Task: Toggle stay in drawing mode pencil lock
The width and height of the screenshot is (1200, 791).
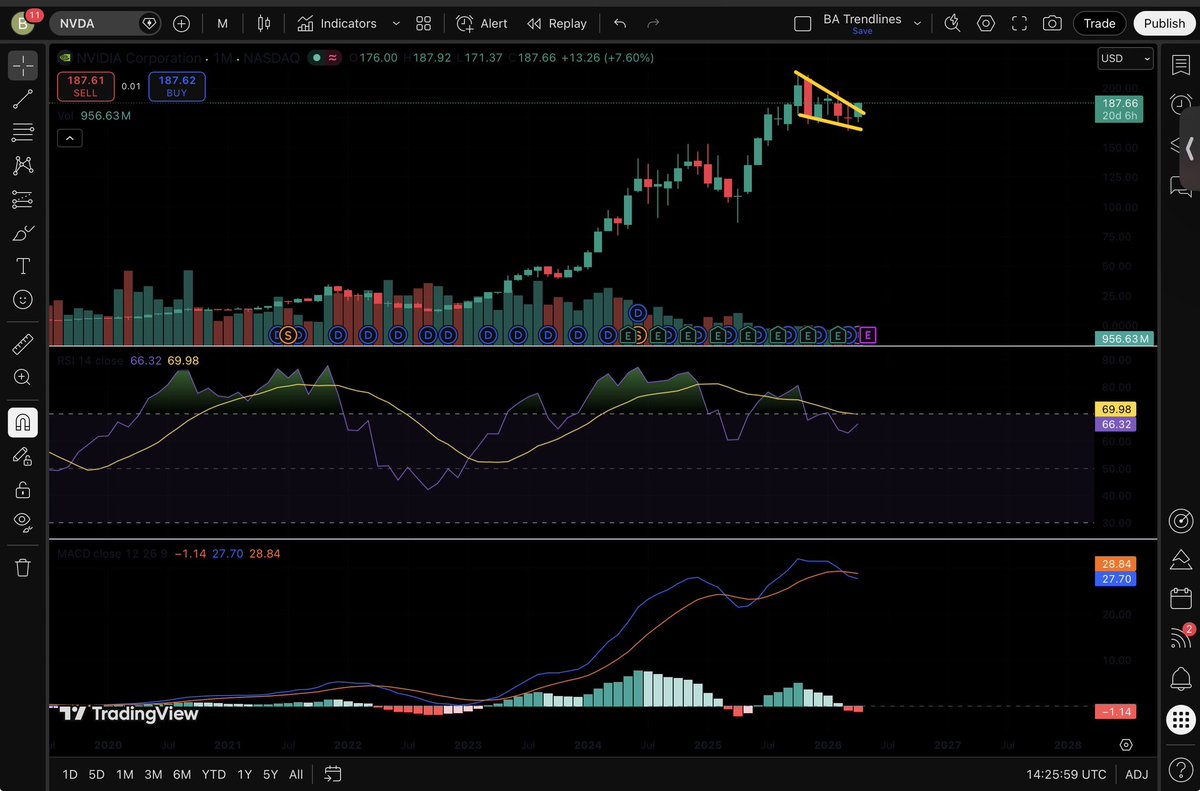Action: point(23,456)
